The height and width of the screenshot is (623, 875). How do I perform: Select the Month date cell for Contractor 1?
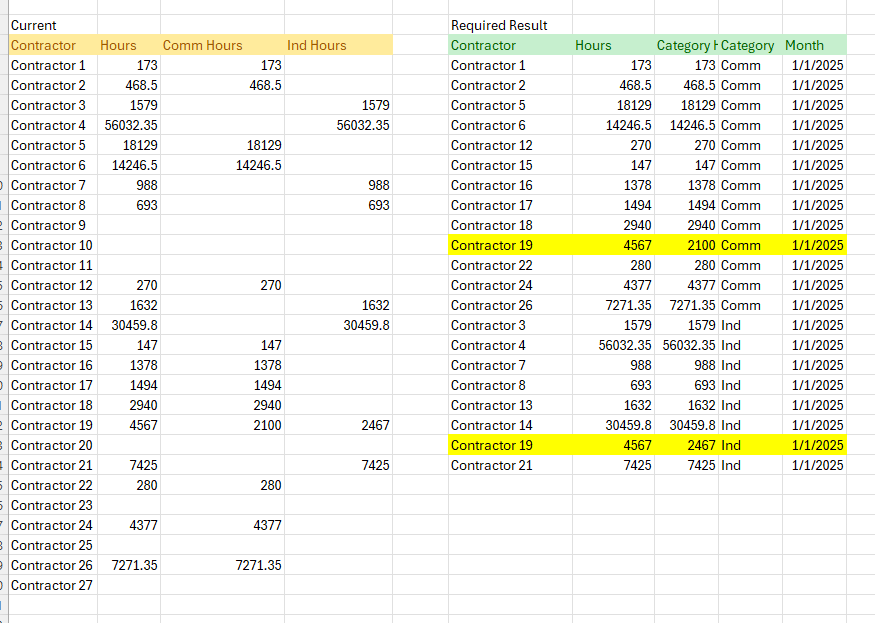click(x=817, y=65)
